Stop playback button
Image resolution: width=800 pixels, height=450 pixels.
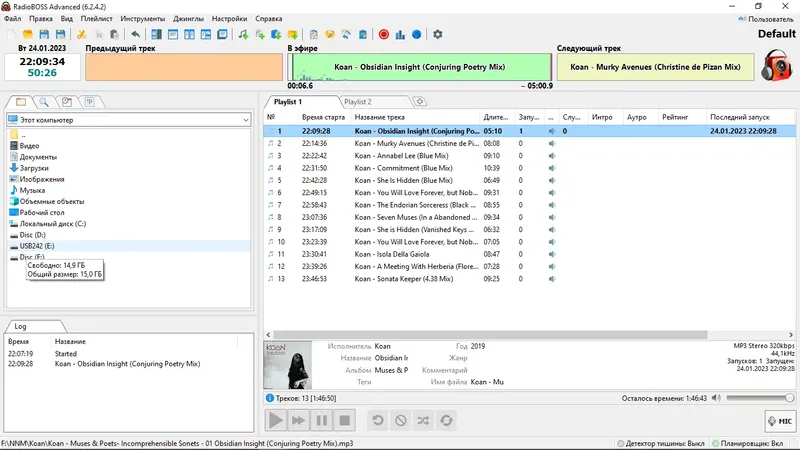(x=345, y=420)
